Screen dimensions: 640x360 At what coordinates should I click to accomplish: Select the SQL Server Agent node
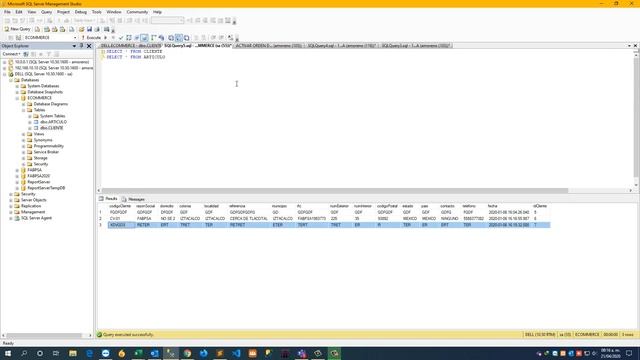pyautogui.click(x=36, y=218)
